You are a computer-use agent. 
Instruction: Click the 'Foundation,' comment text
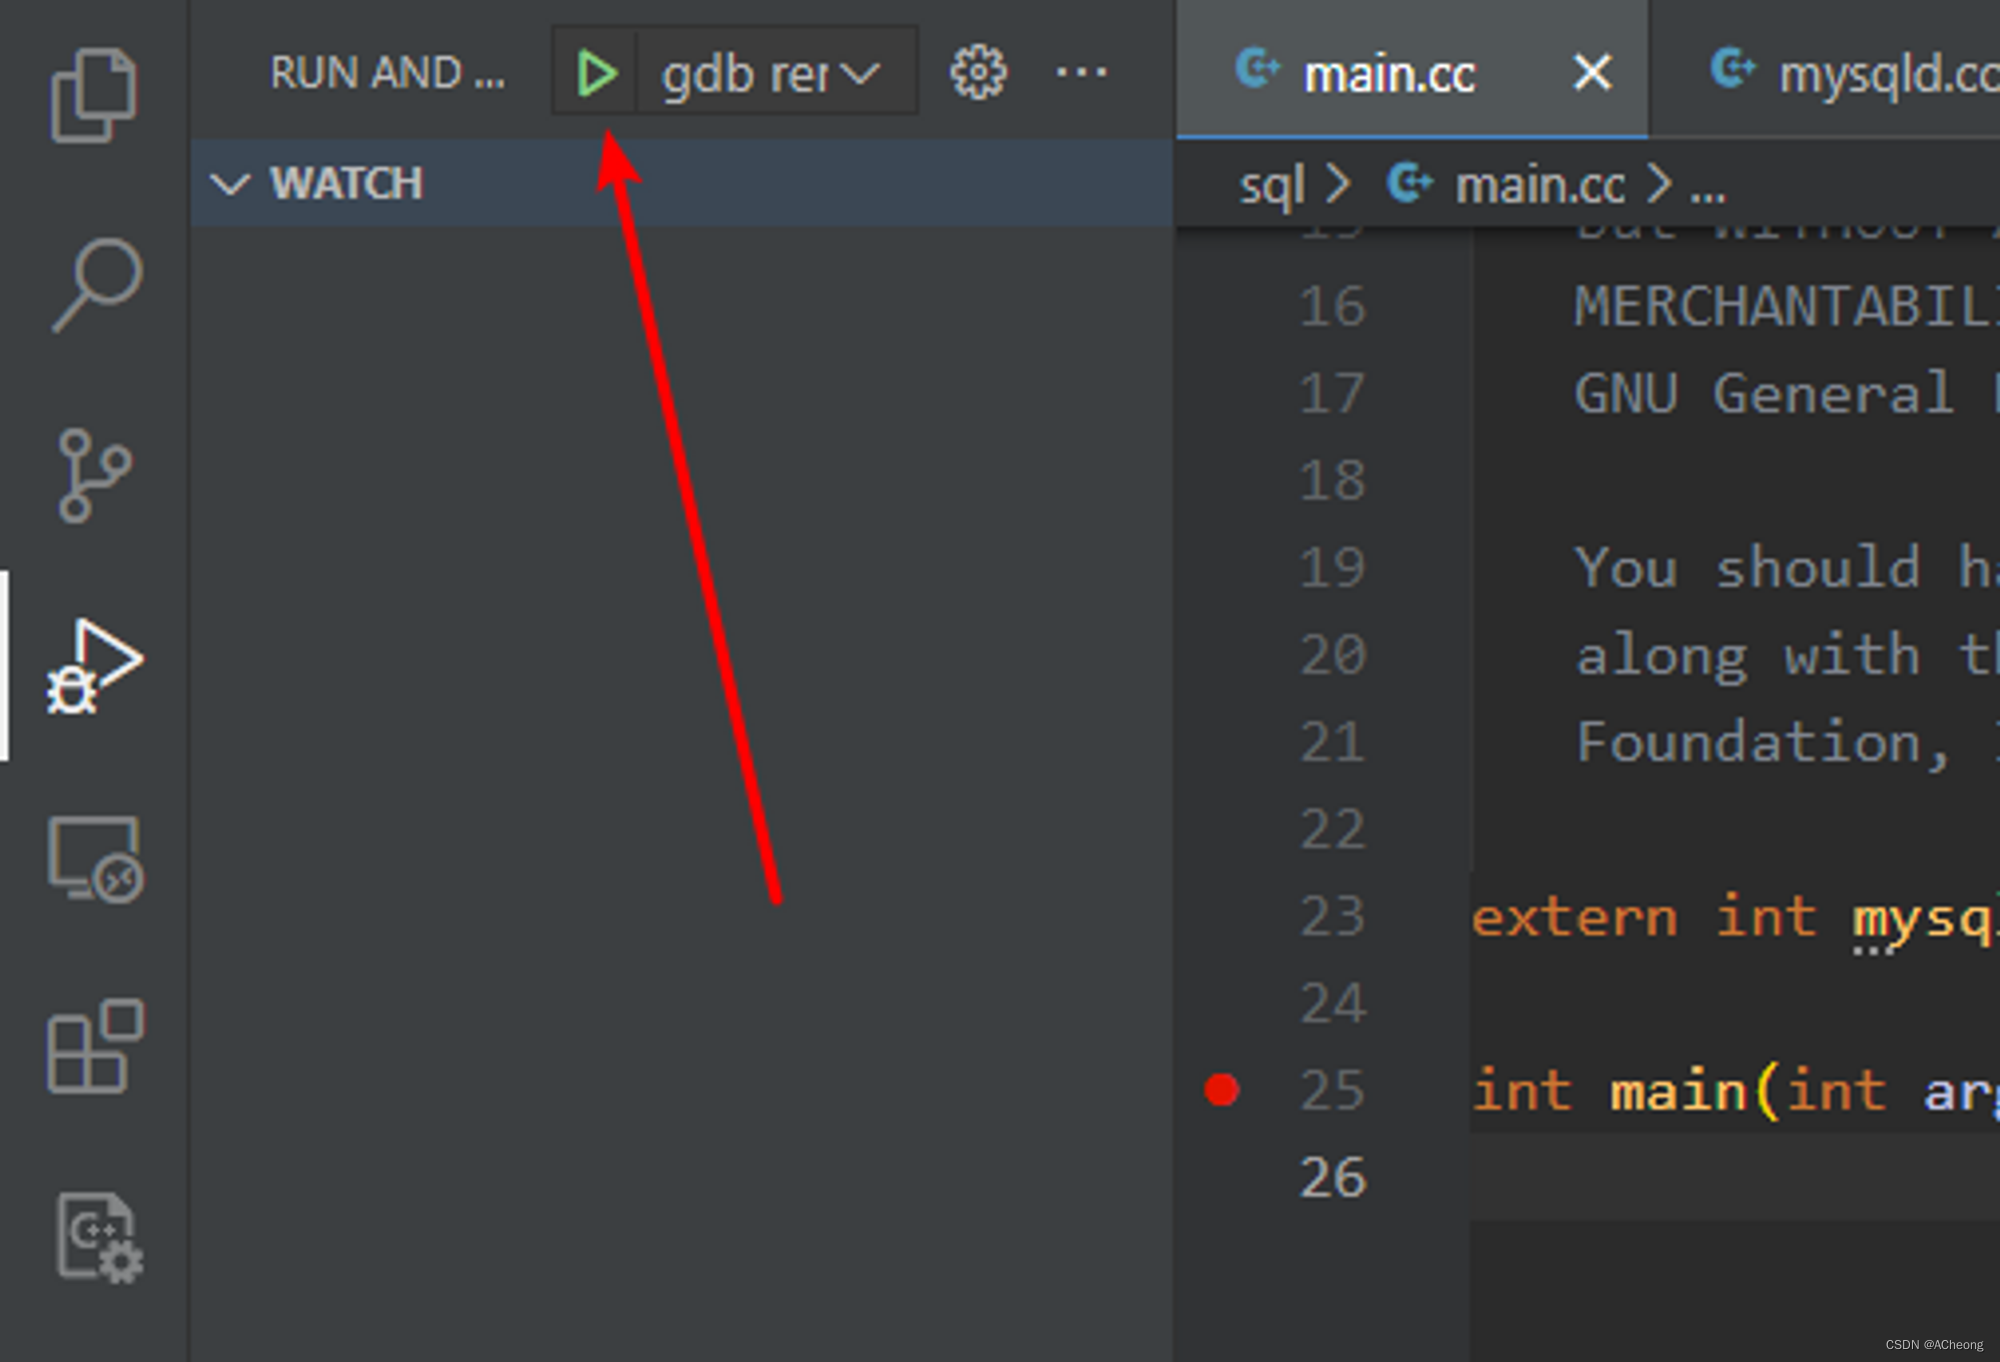(x=1763, y=743)
